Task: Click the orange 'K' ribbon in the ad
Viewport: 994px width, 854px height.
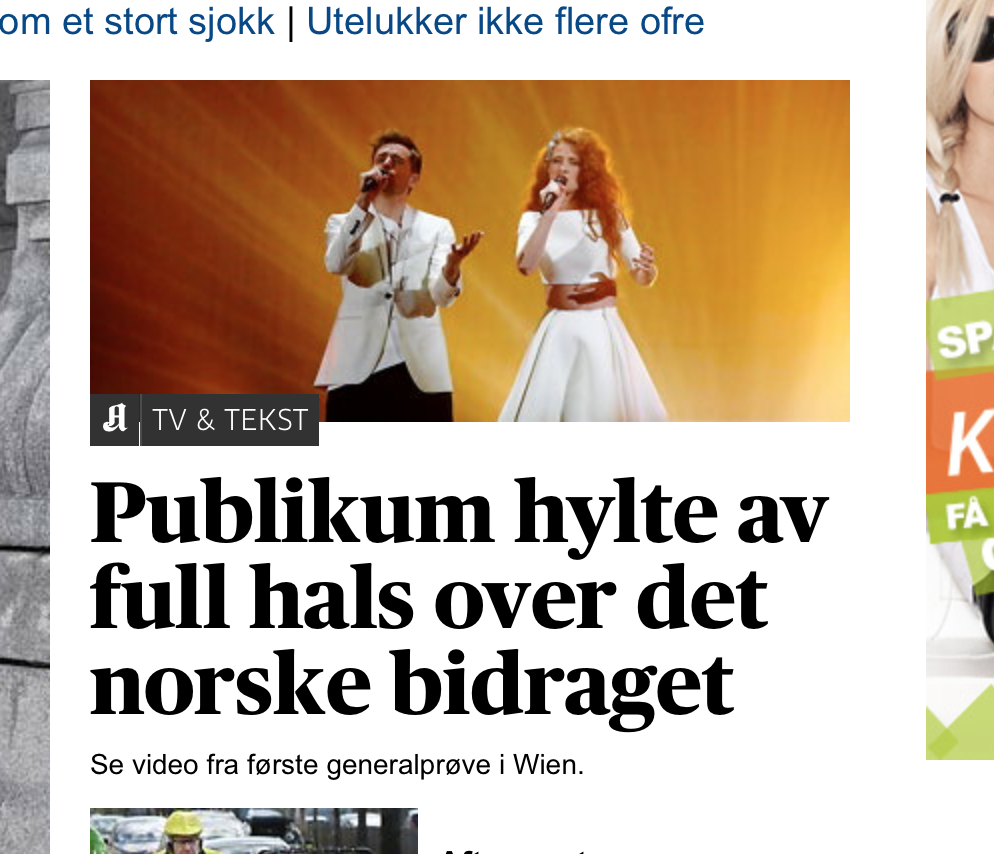Action: [x=961, y=439]
